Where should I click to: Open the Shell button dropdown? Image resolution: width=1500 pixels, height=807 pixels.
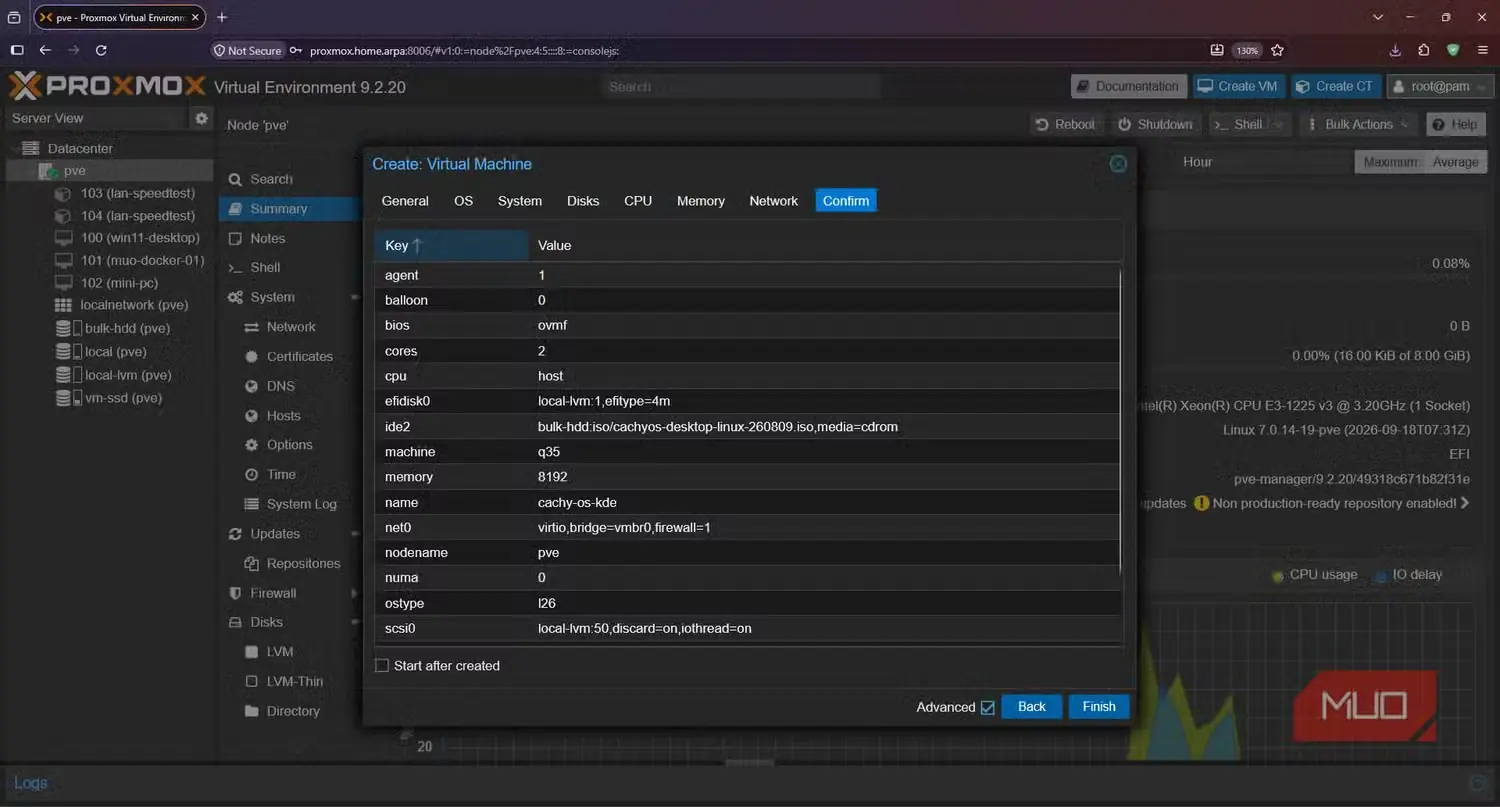pos(1248,124)
